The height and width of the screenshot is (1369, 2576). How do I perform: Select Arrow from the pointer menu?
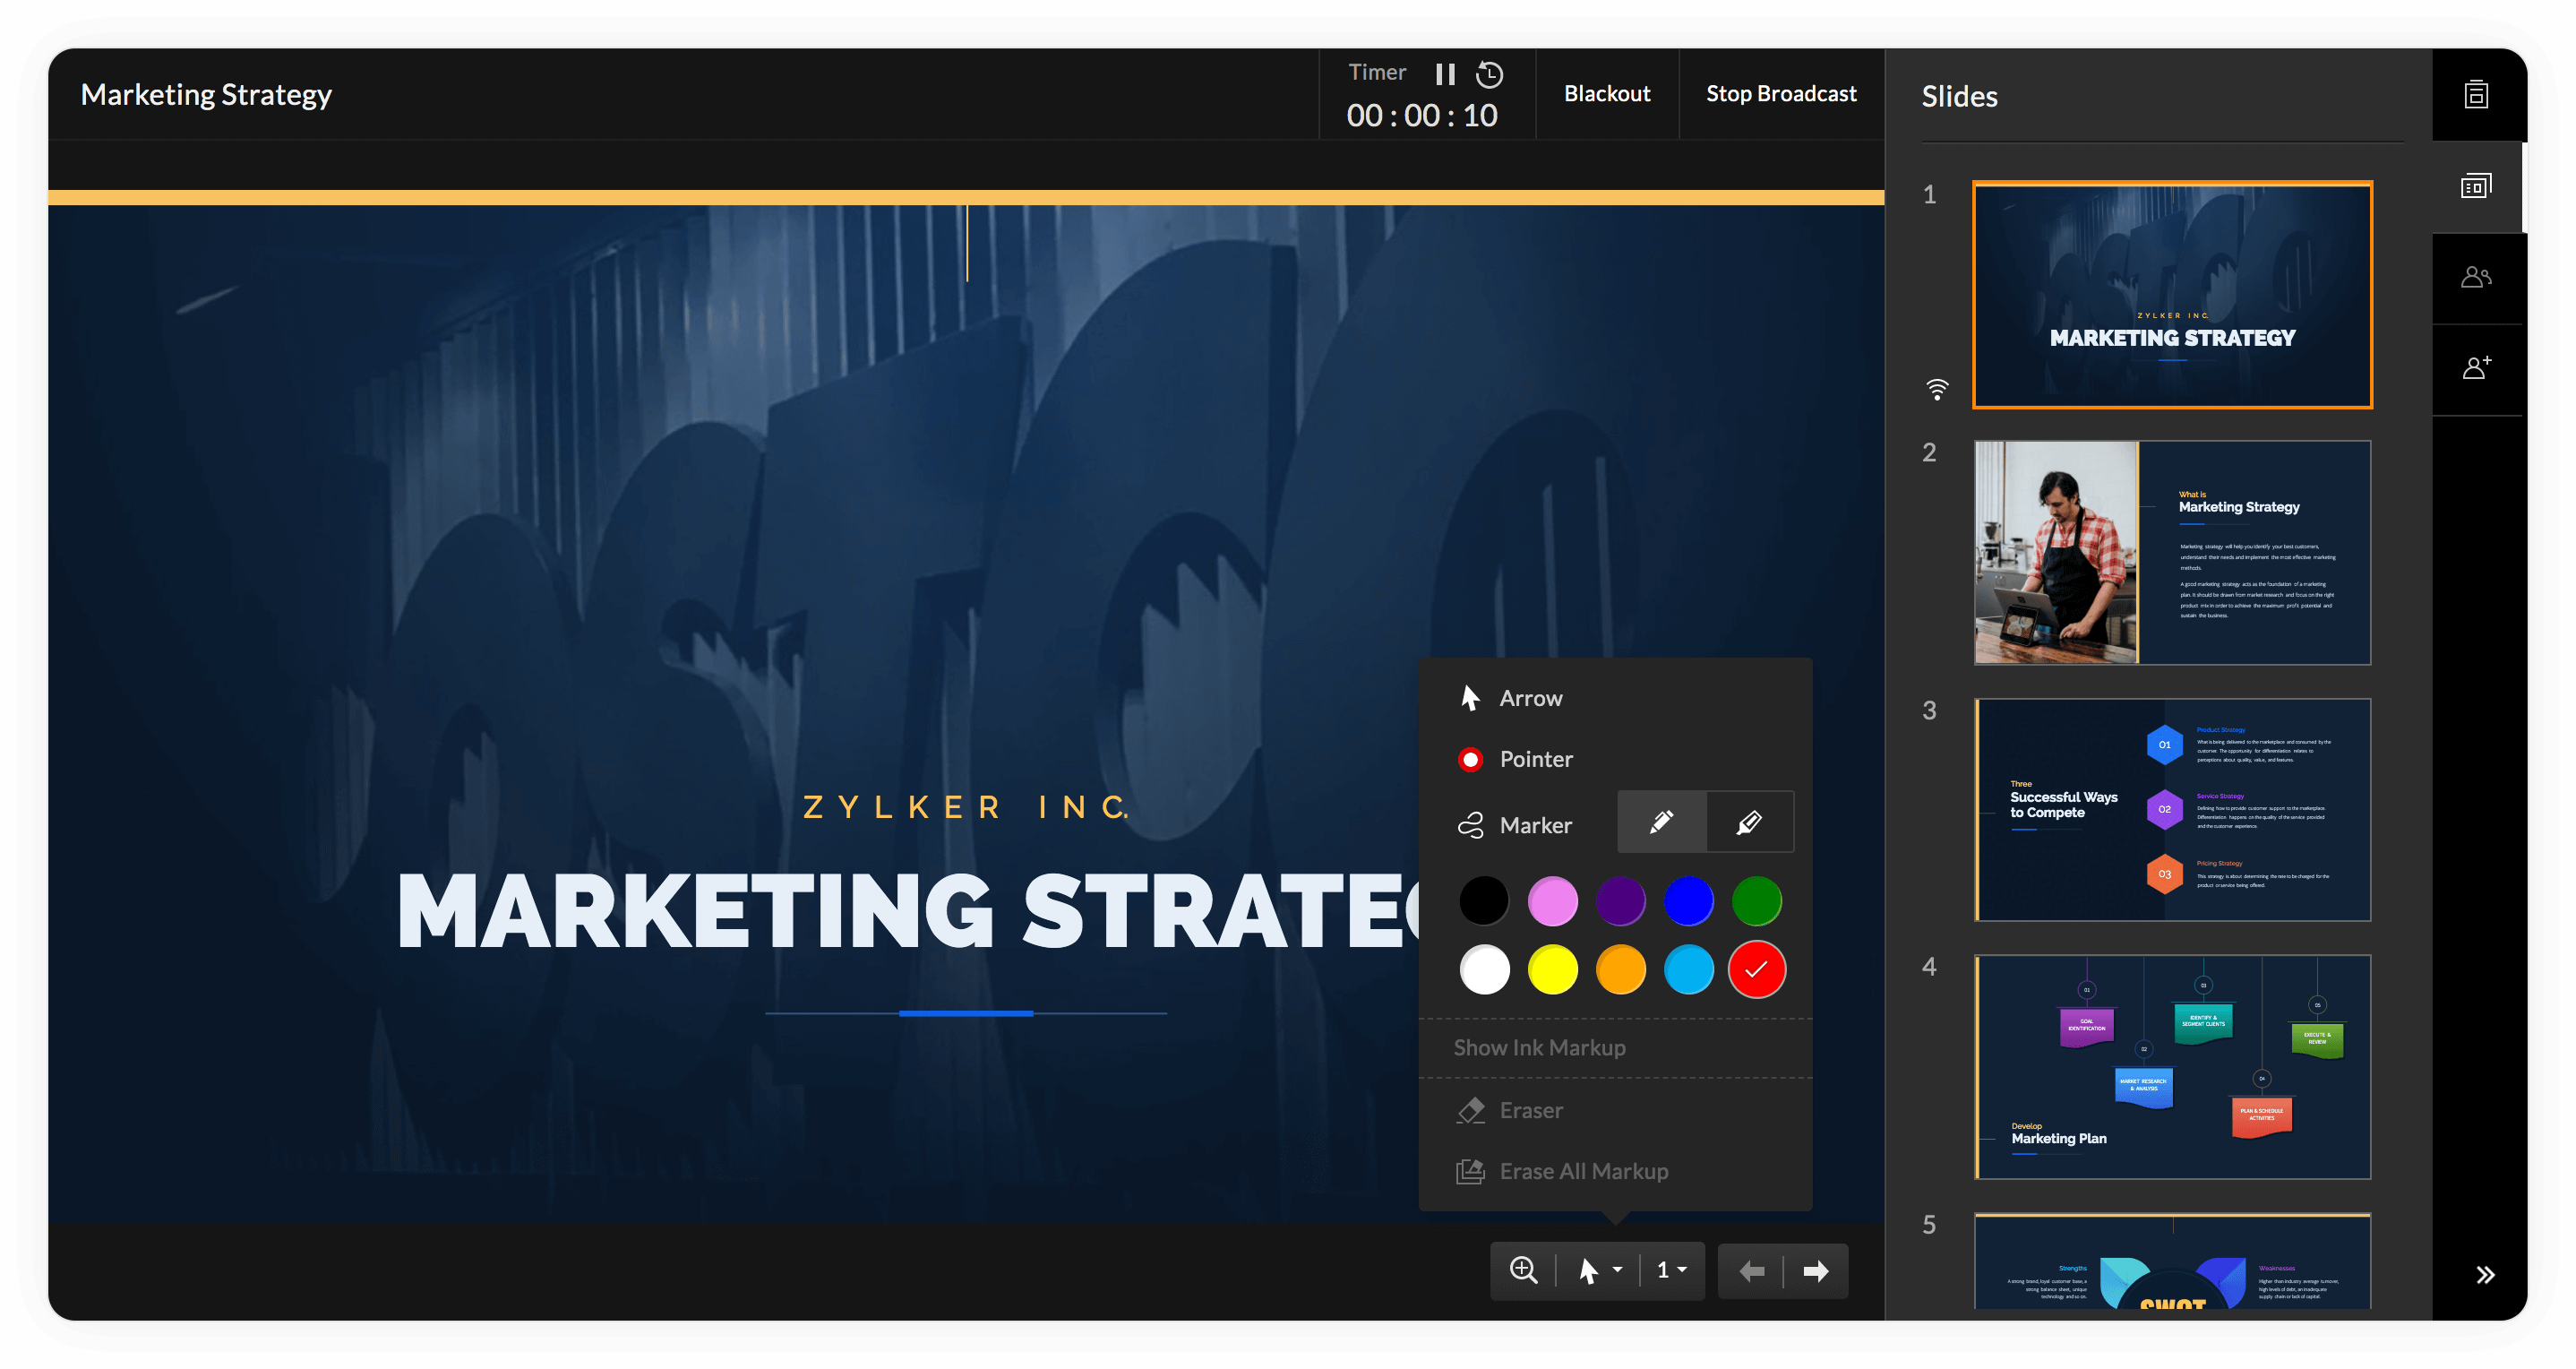(1530, 698)
